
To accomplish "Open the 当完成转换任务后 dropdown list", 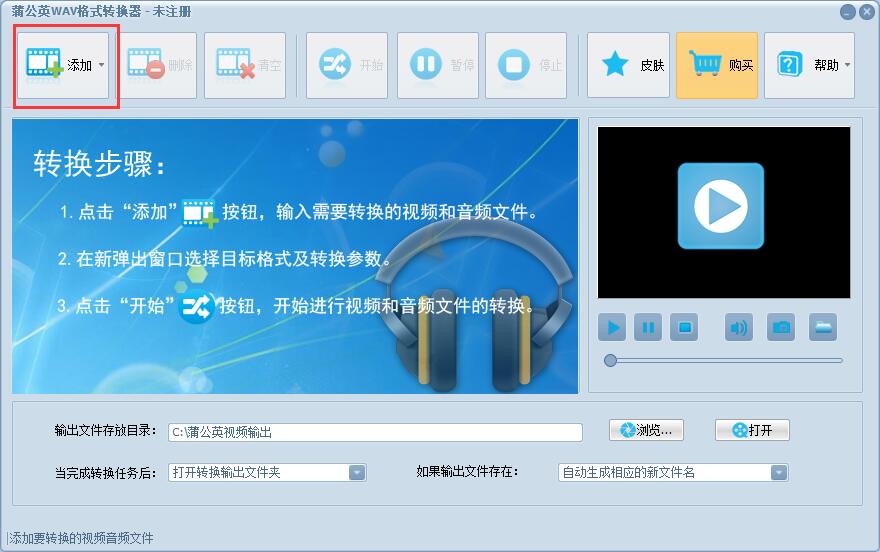I will pos(357,472).
